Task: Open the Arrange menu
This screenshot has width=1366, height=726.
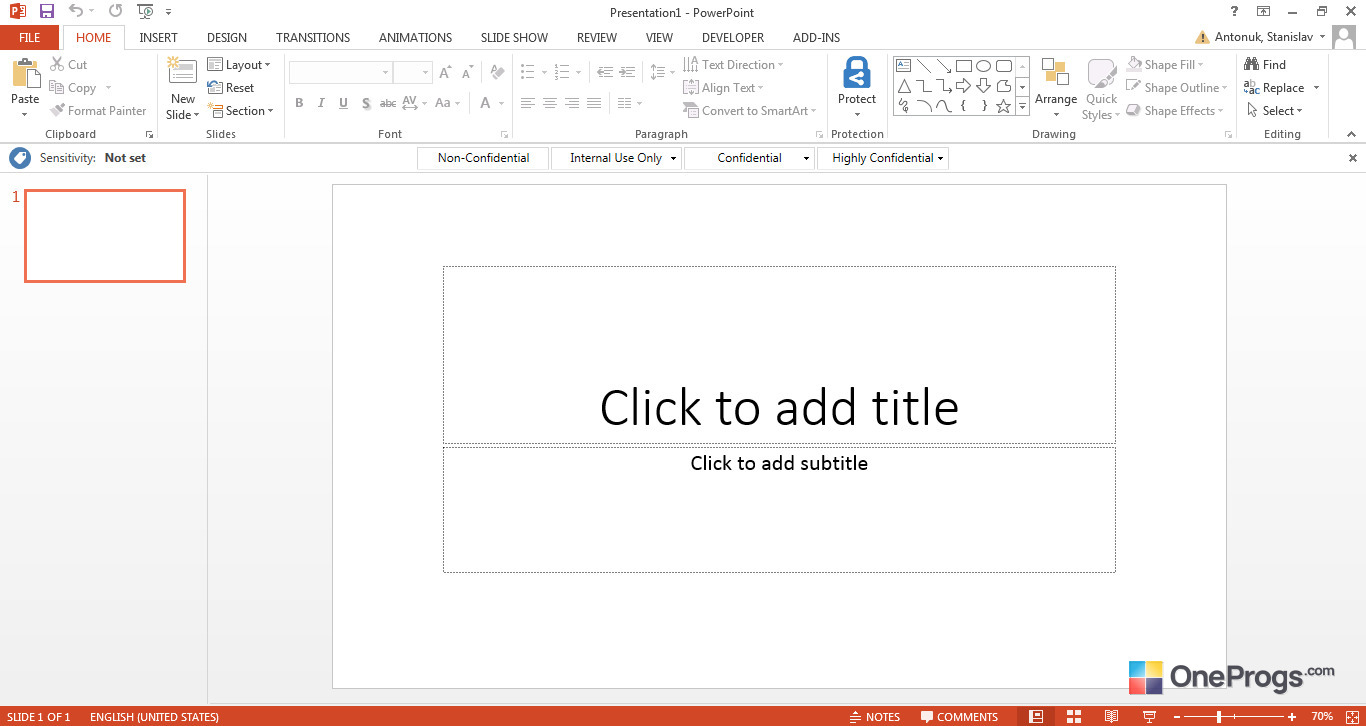Action: [1056, 87]
